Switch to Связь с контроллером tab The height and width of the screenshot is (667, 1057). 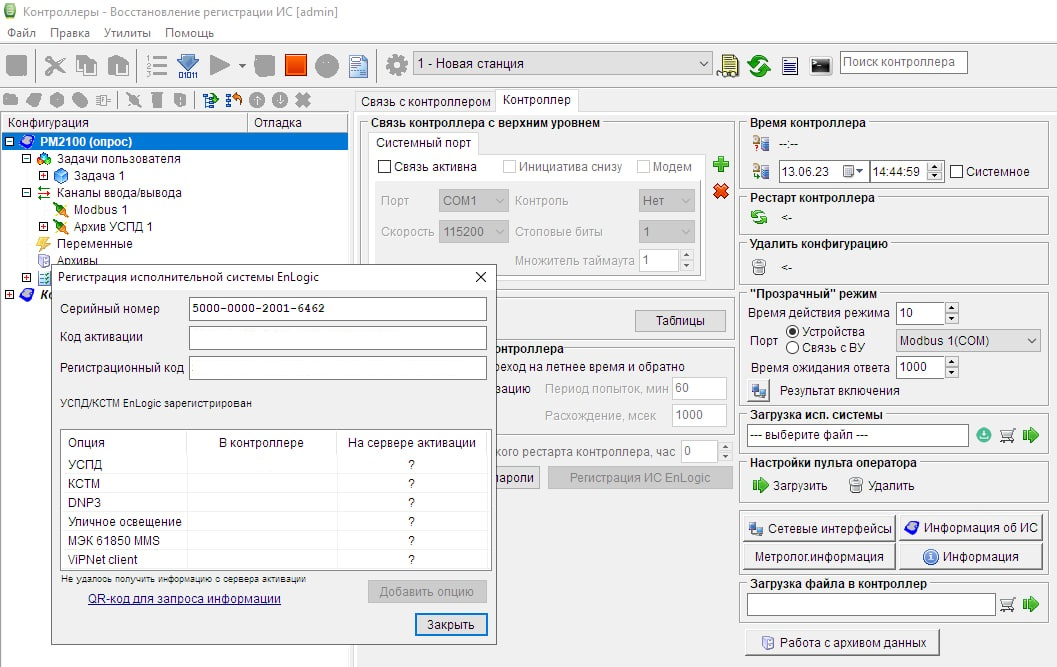coord(425,101)
